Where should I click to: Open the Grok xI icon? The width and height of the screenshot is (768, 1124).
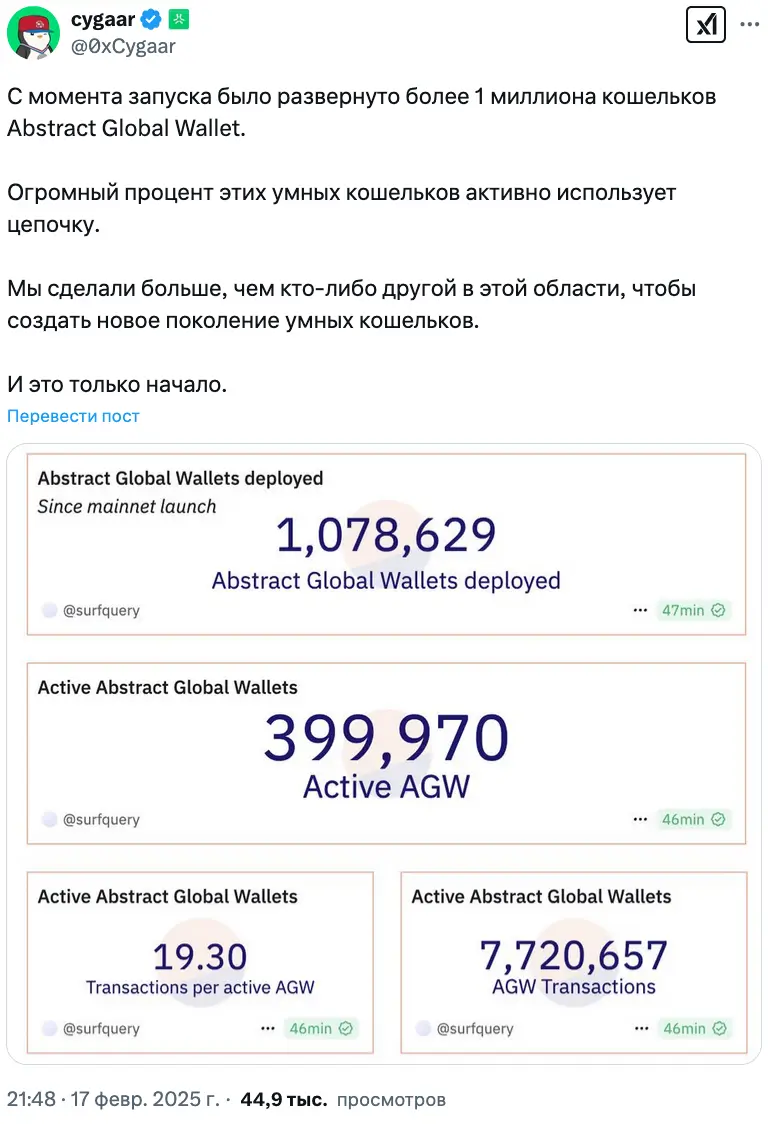(705, 24)
